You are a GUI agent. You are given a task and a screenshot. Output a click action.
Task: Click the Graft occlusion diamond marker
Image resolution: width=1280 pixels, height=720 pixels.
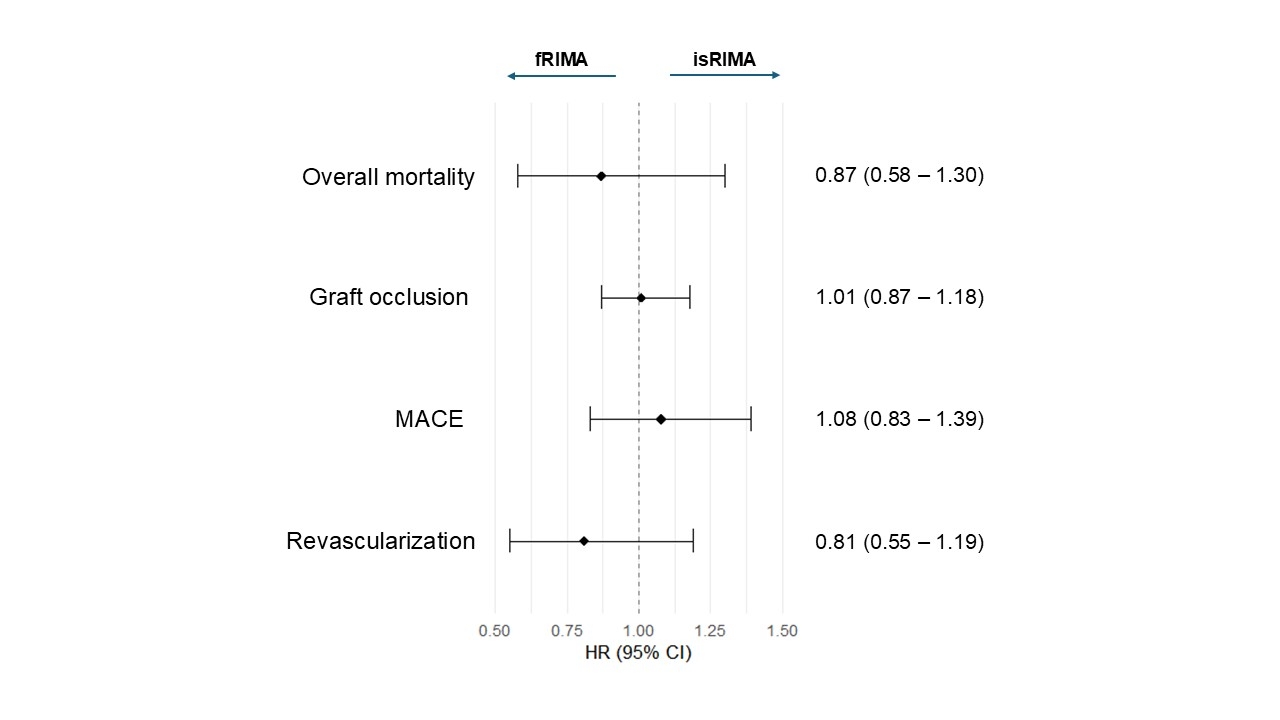[641, 298]
